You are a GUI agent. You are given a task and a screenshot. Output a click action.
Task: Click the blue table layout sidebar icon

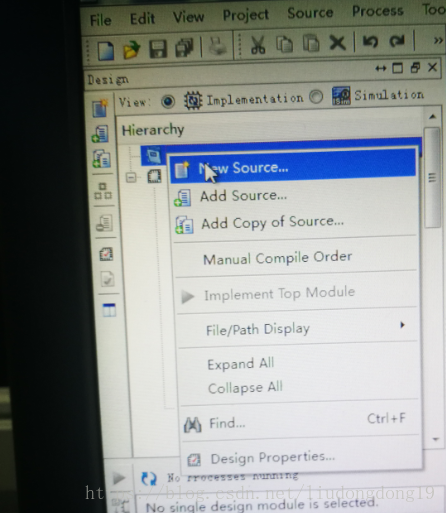[109, 310]
